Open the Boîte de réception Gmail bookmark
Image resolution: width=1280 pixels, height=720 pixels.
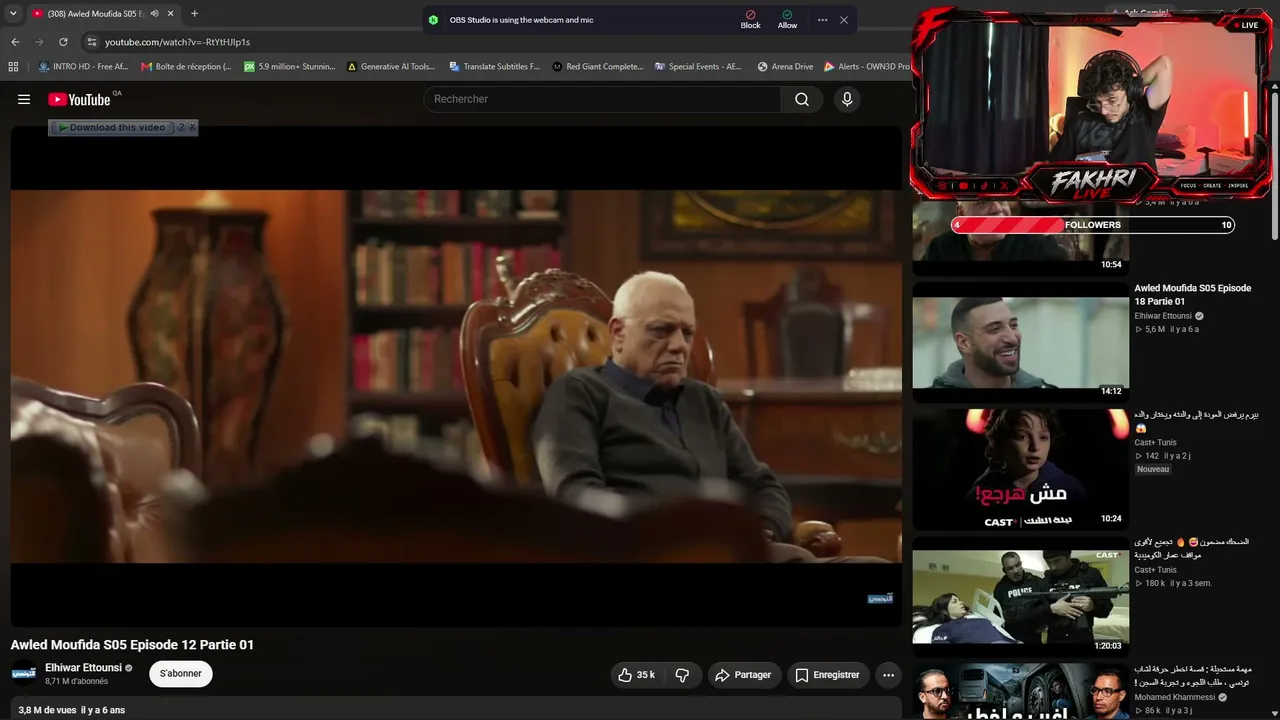coord(186,67)
